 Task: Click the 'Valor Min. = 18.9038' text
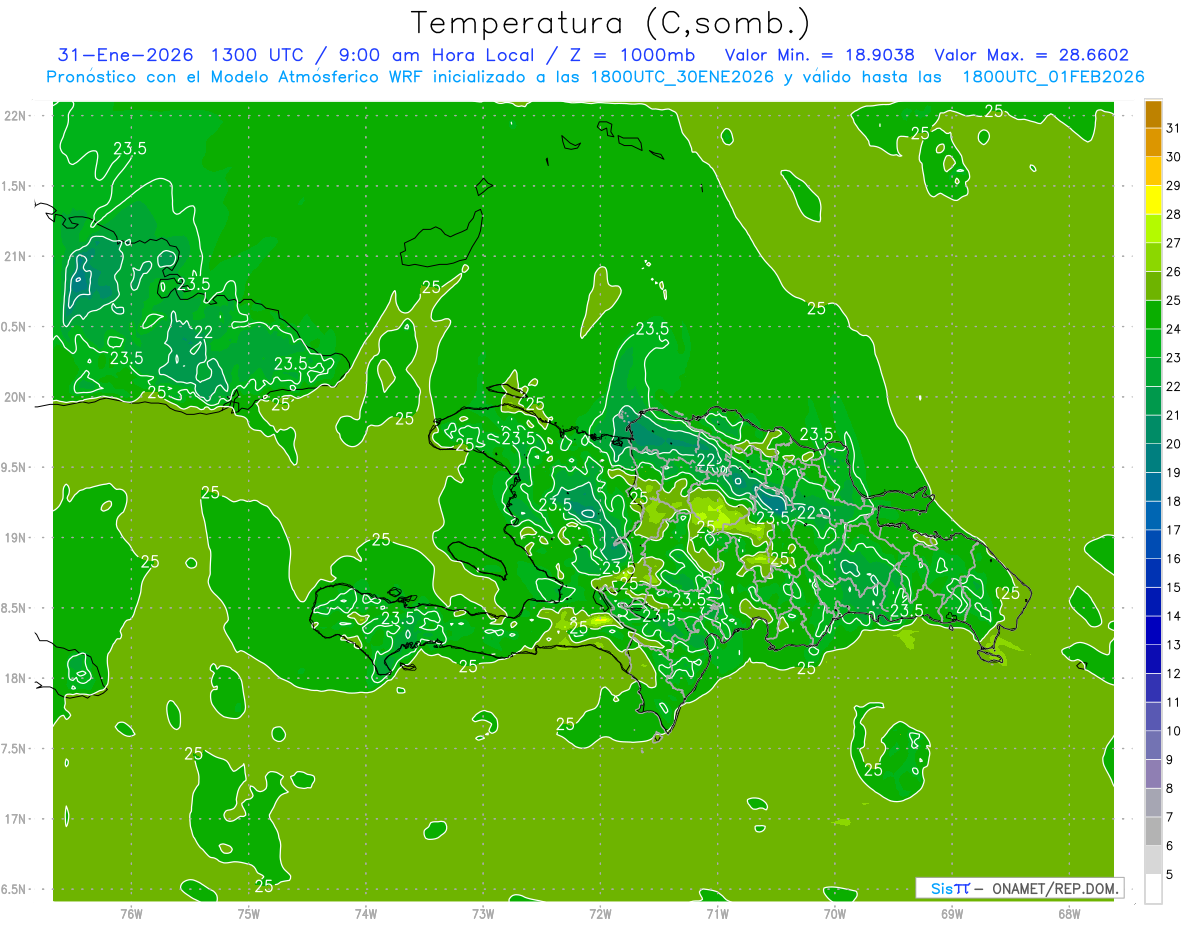(819, 55)
